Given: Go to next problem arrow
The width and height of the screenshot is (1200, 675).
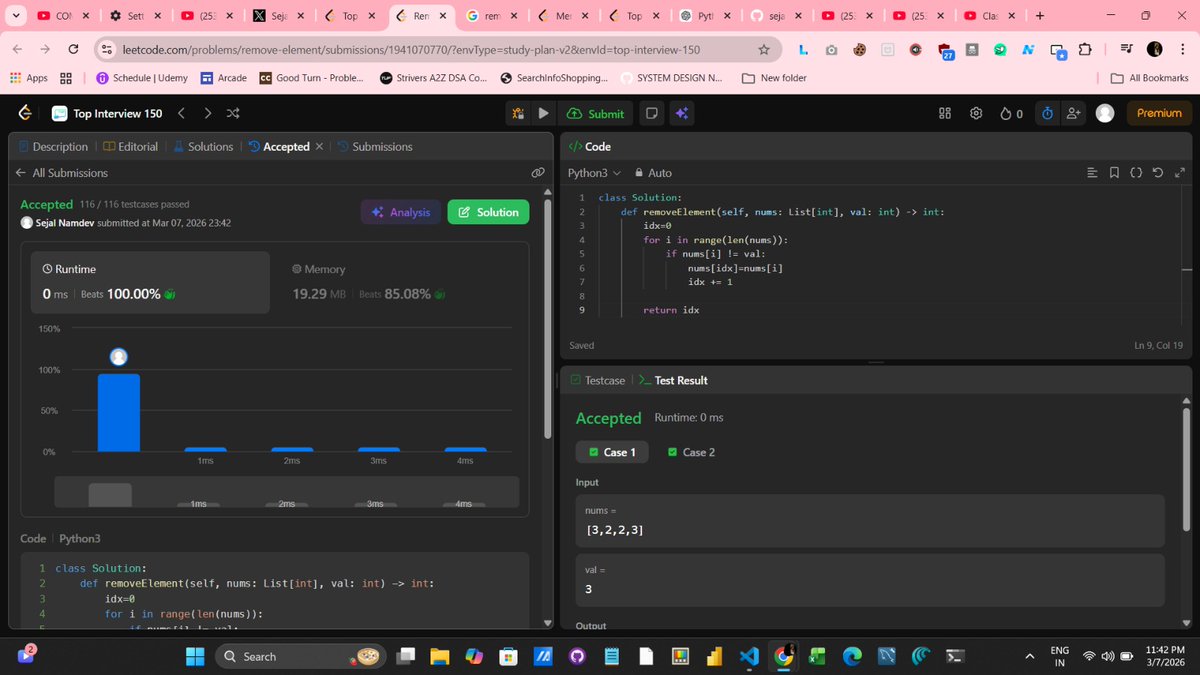Looking at the screenshot, I should 207,113.
